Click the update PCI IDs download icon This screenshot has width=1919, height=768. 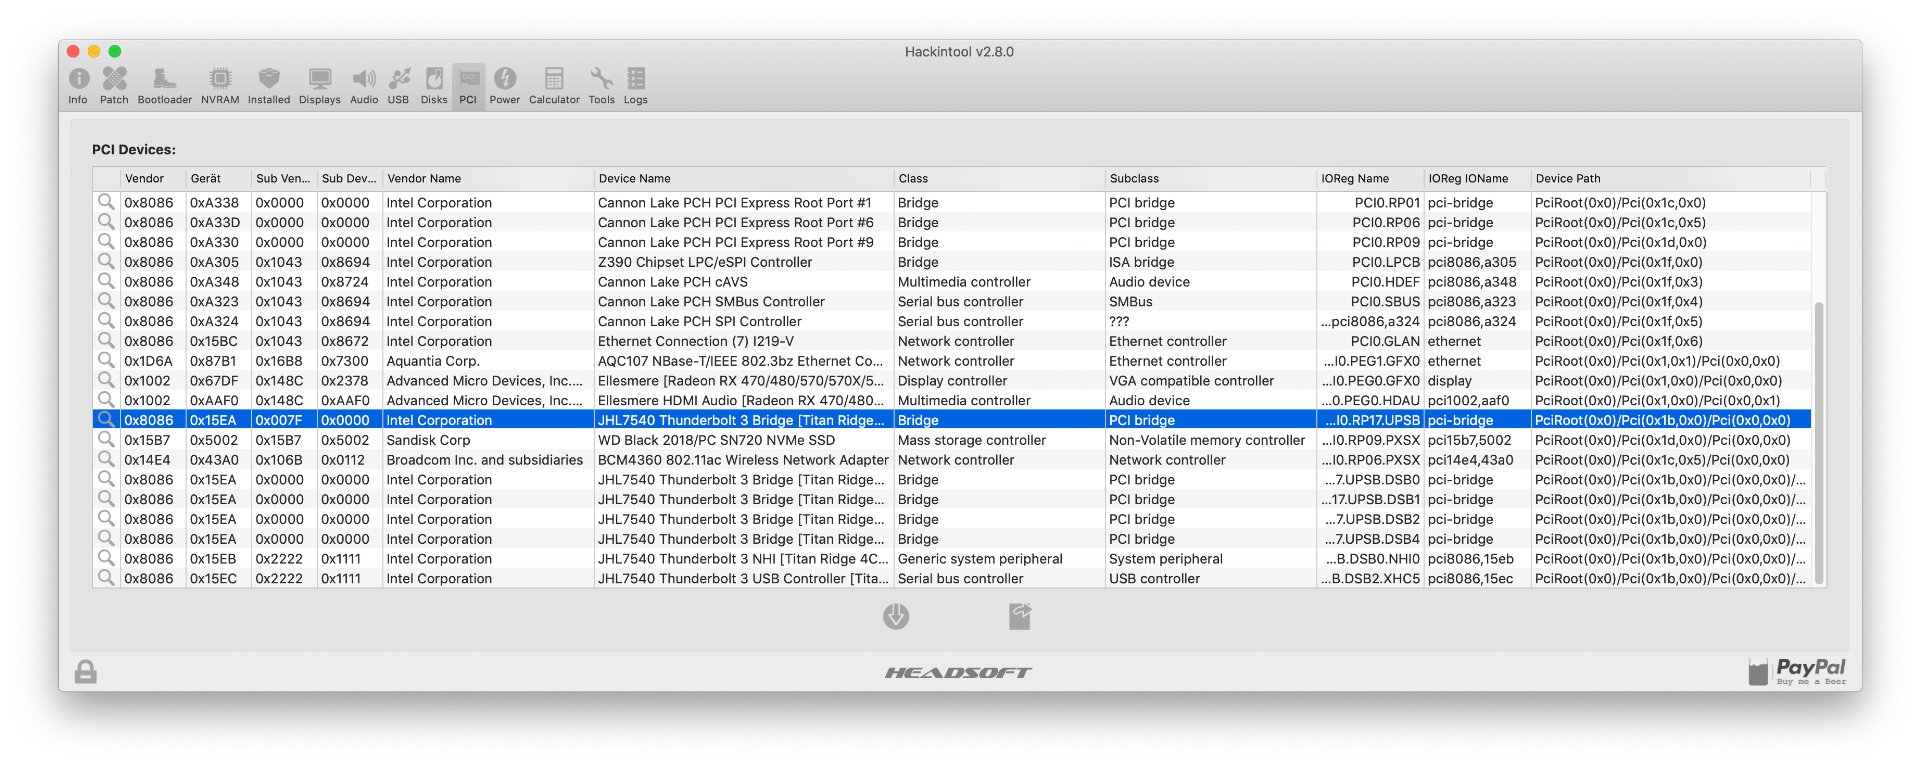[896, 616]
